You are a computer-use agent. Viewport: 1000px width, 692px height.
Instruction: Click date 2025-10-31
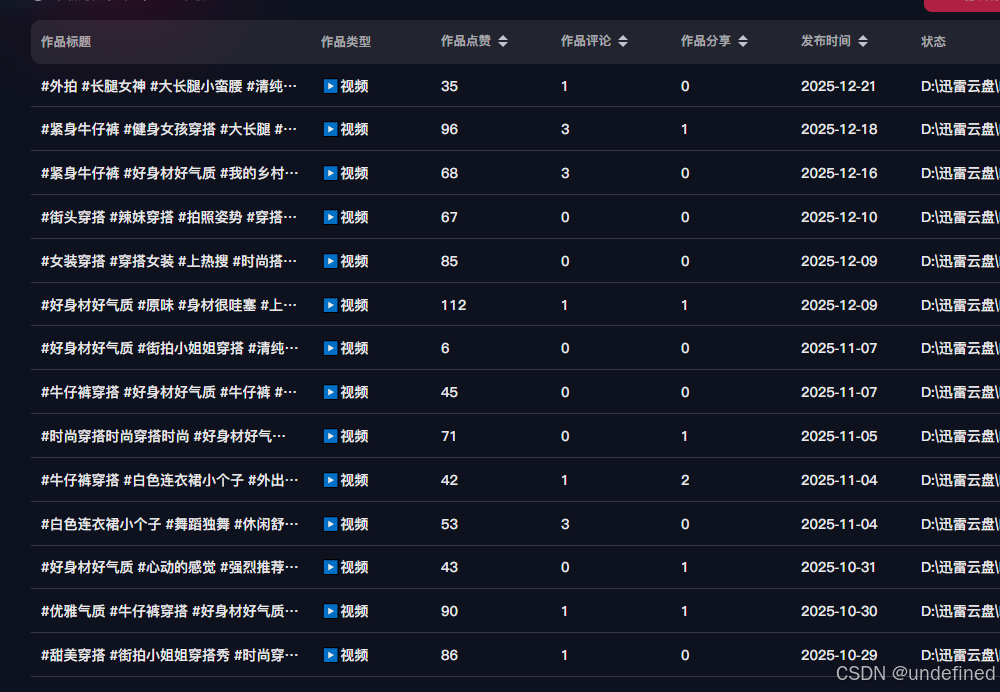point(838,567)
